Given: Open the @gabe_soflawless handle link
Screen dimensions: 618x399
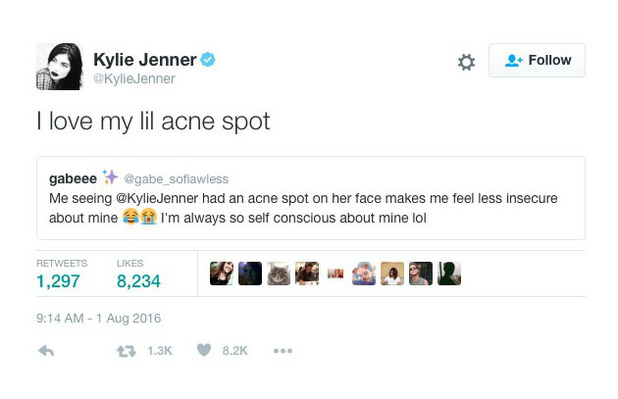Looking at the screenshot, I should (176, 179).
